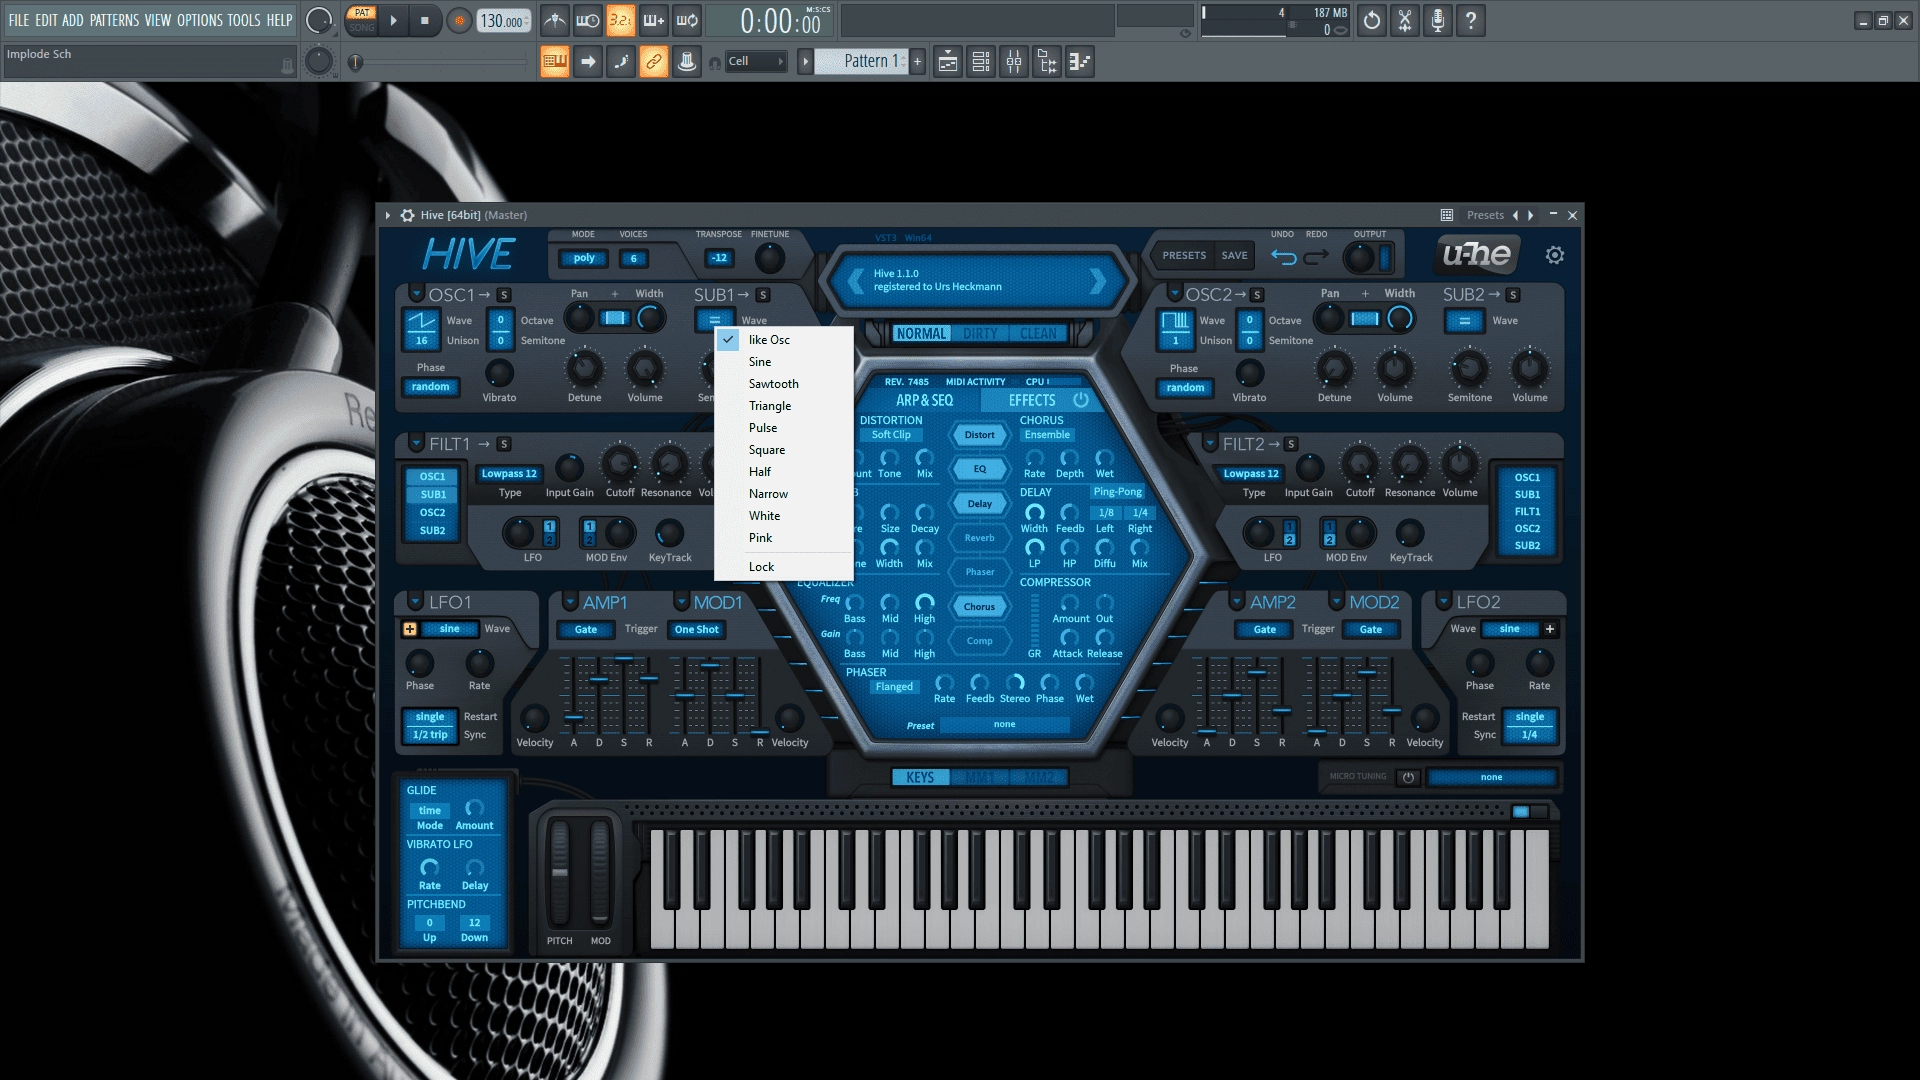Click next preset arrow in Hive display
This screenshot has width=1920, height=1080.
(1098, 281)
